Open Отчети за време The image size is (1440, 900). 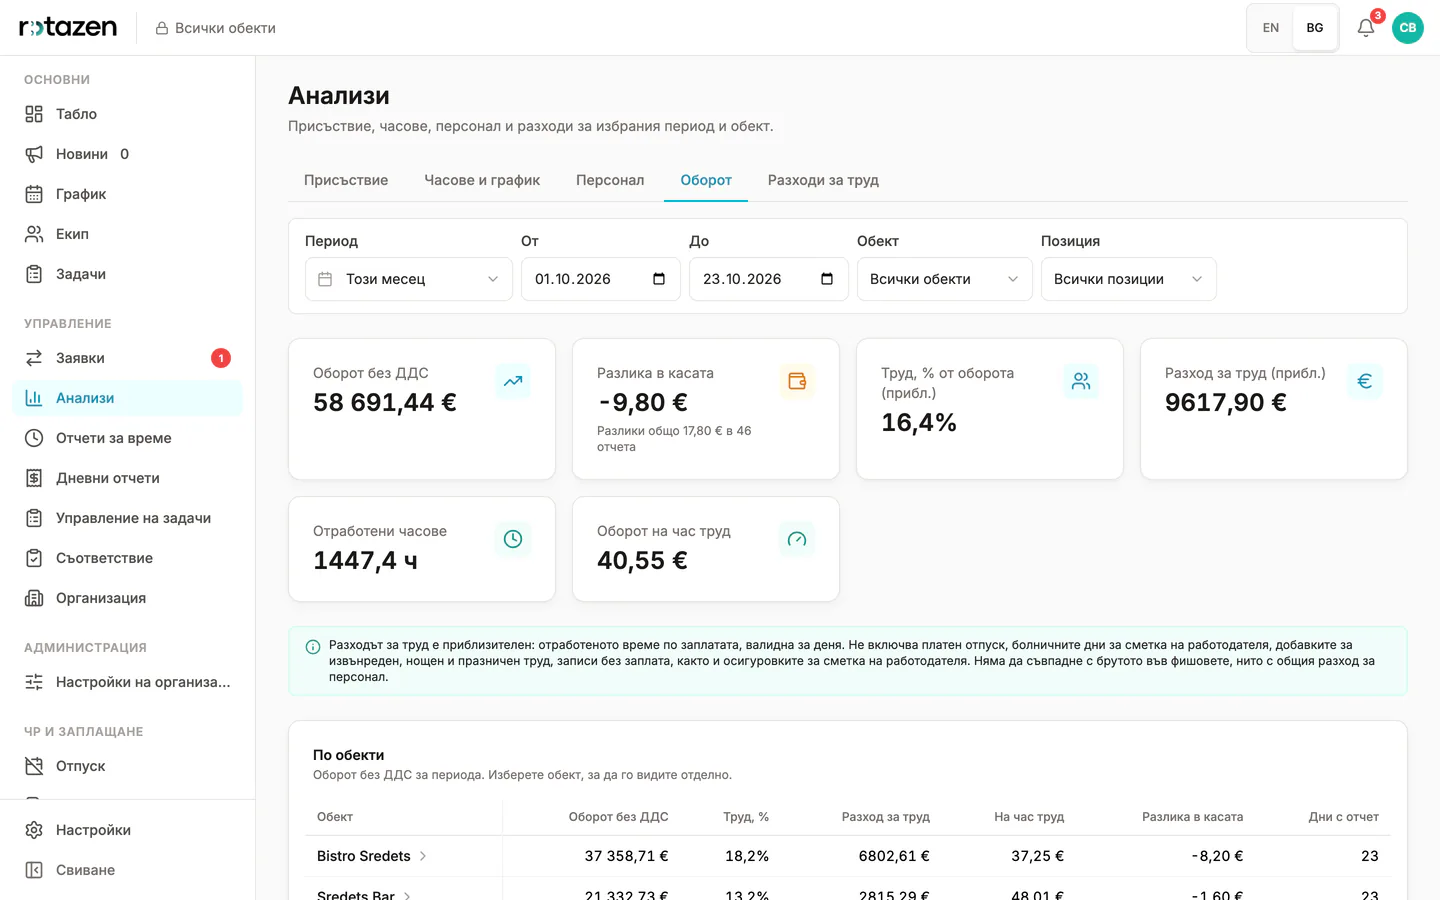pyautogui.click(x=128, y=438)
